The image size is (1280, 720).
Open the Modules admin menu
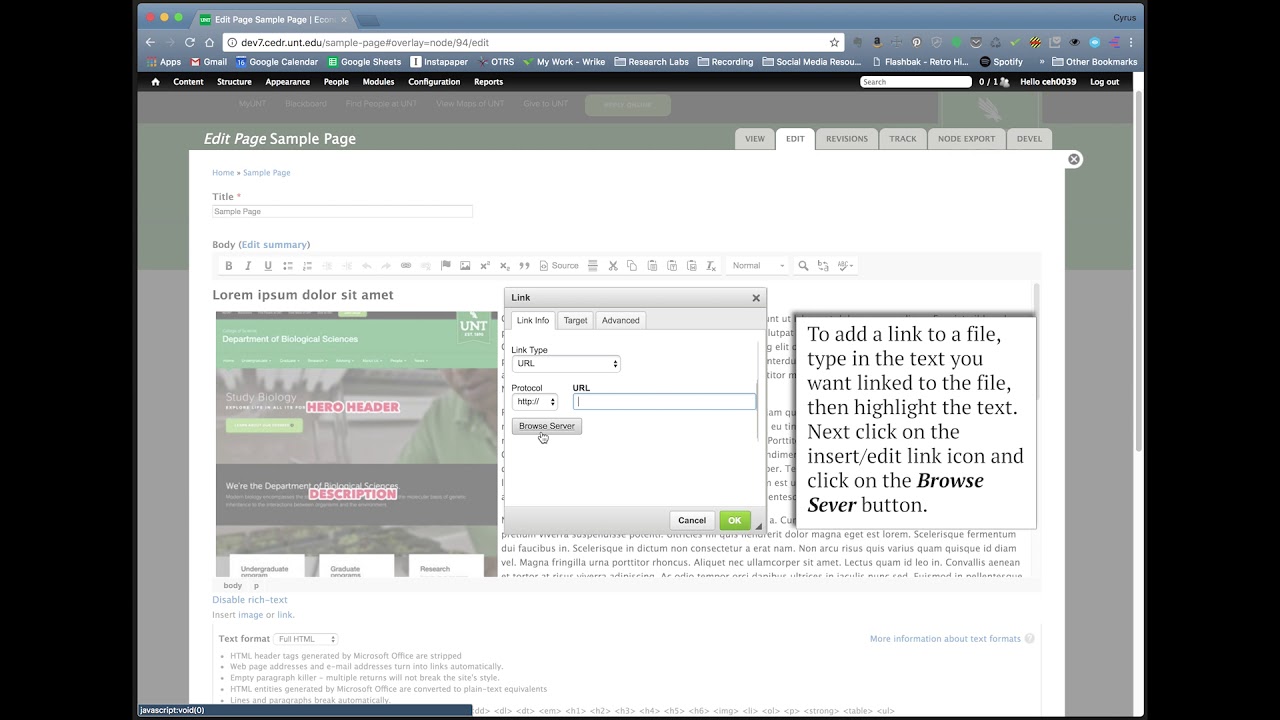tap(378, 82)
